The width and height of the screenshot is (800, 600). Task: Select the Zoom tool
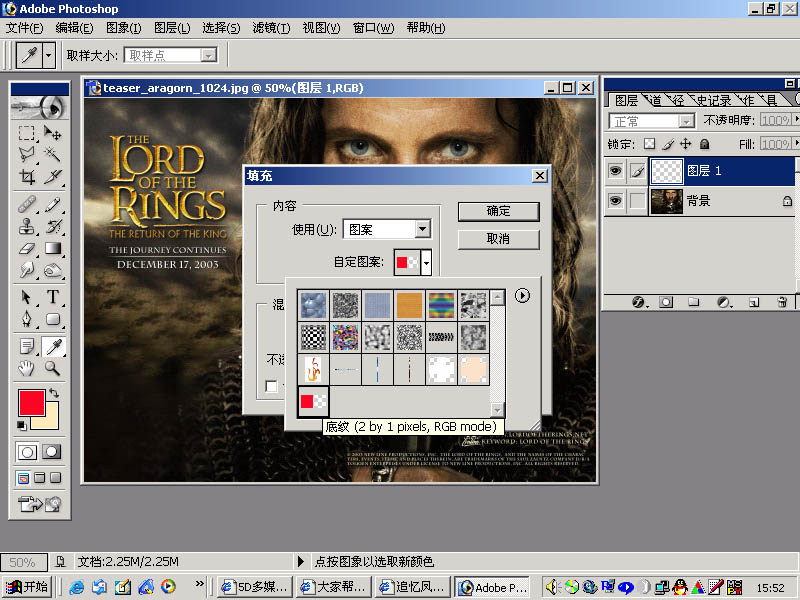point(53,368)
